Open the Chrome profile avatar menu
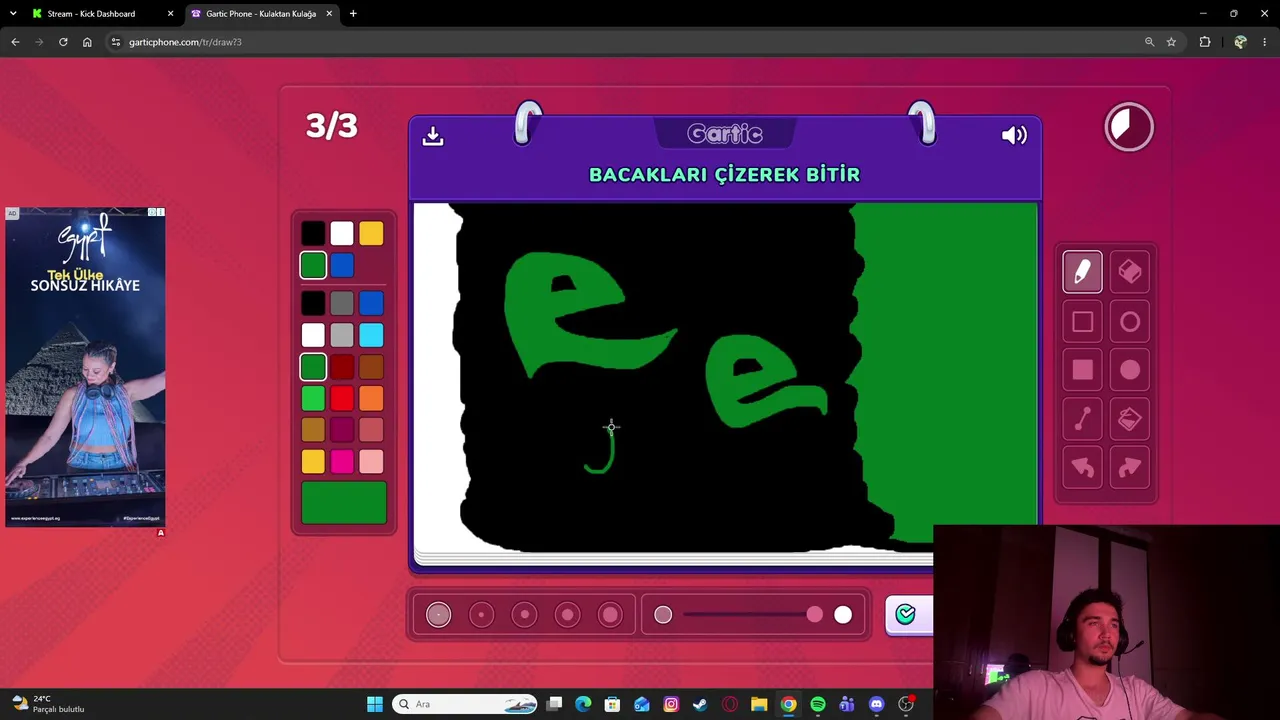Viewport: 1280px width, 720px height. [x=1240, y=42]
